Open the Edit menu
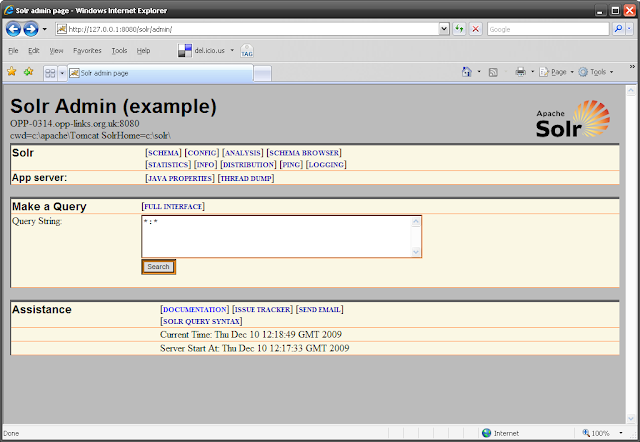The image size is (640, 442). (x=33, y=51)
